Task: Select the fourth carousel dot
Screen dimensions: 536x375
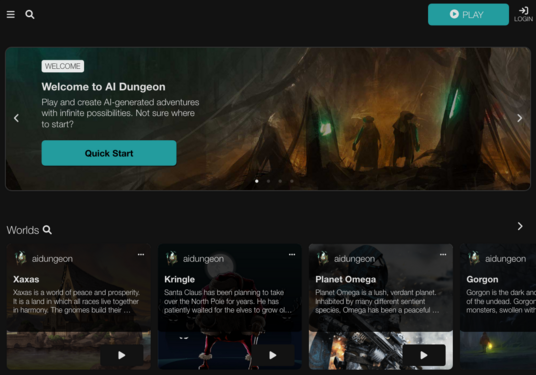Action: (x=292, y=181)
